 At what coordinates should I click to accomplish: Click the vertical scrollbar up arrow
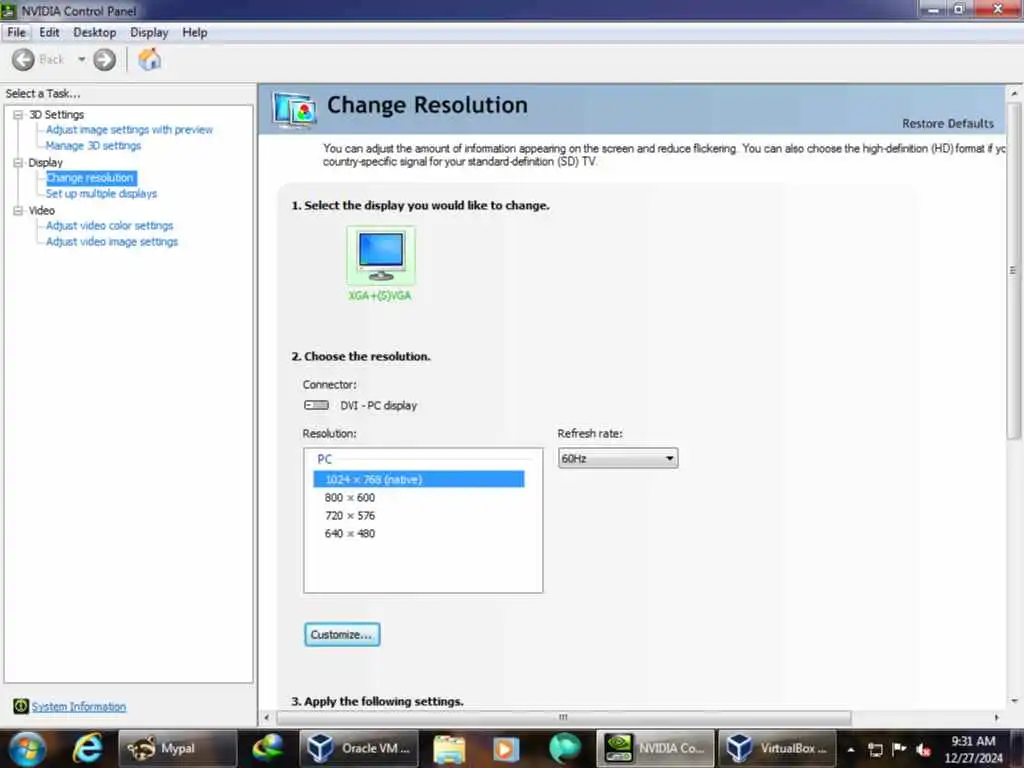tap(1014, 94)
